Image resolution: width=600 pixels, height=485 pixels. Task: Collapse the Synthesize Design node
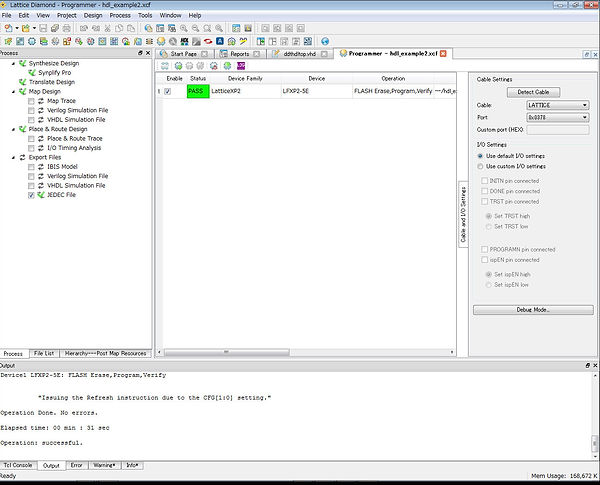click(14, 64)
